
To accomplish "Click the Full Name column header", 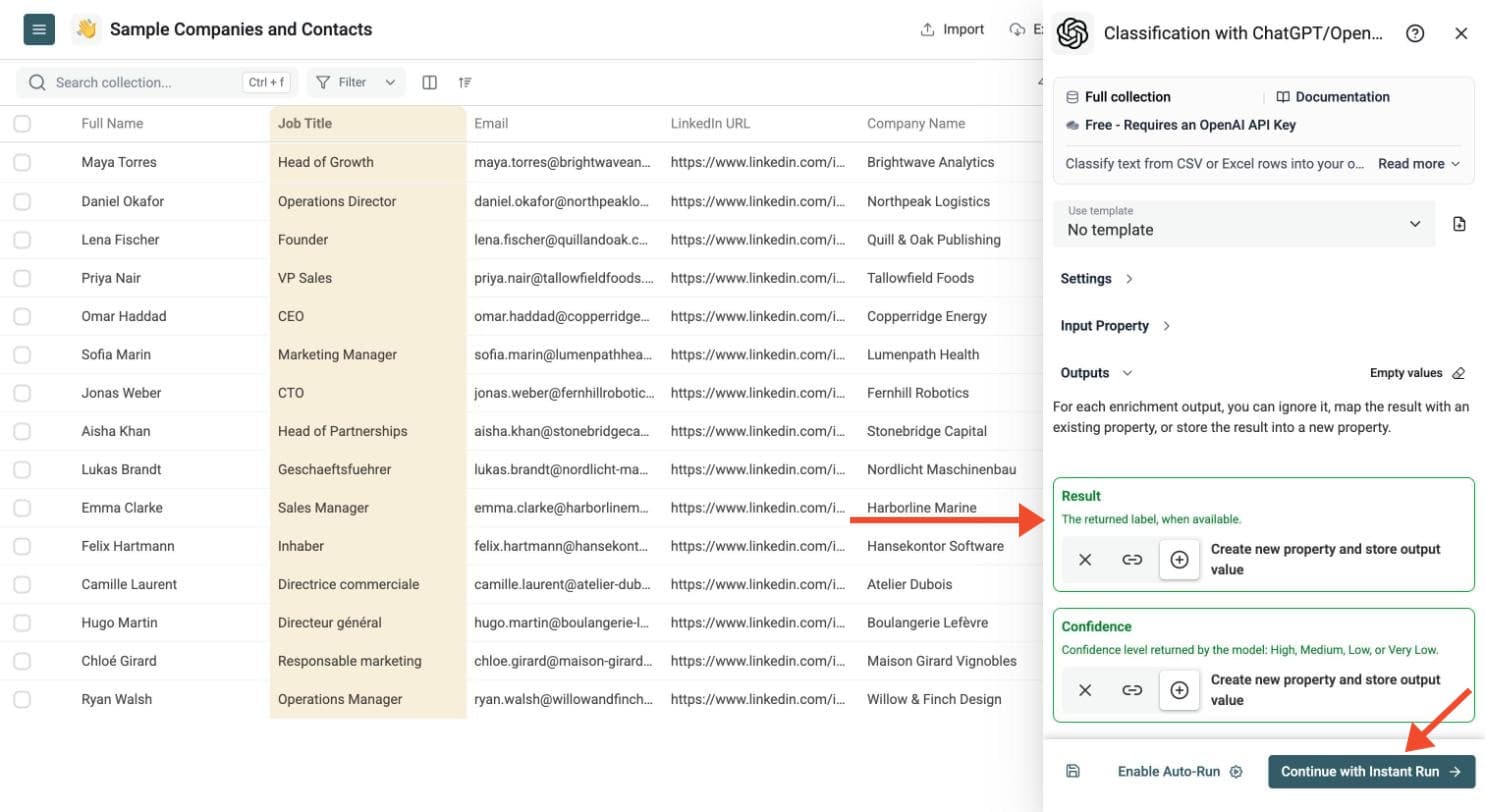I will tap(112, 124).
